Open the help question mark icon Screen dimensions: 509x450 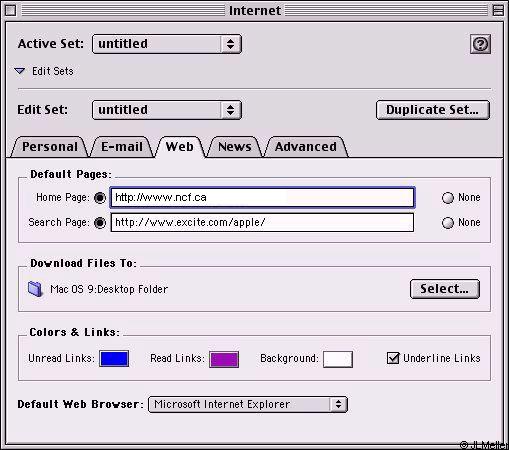click(480, 44)
